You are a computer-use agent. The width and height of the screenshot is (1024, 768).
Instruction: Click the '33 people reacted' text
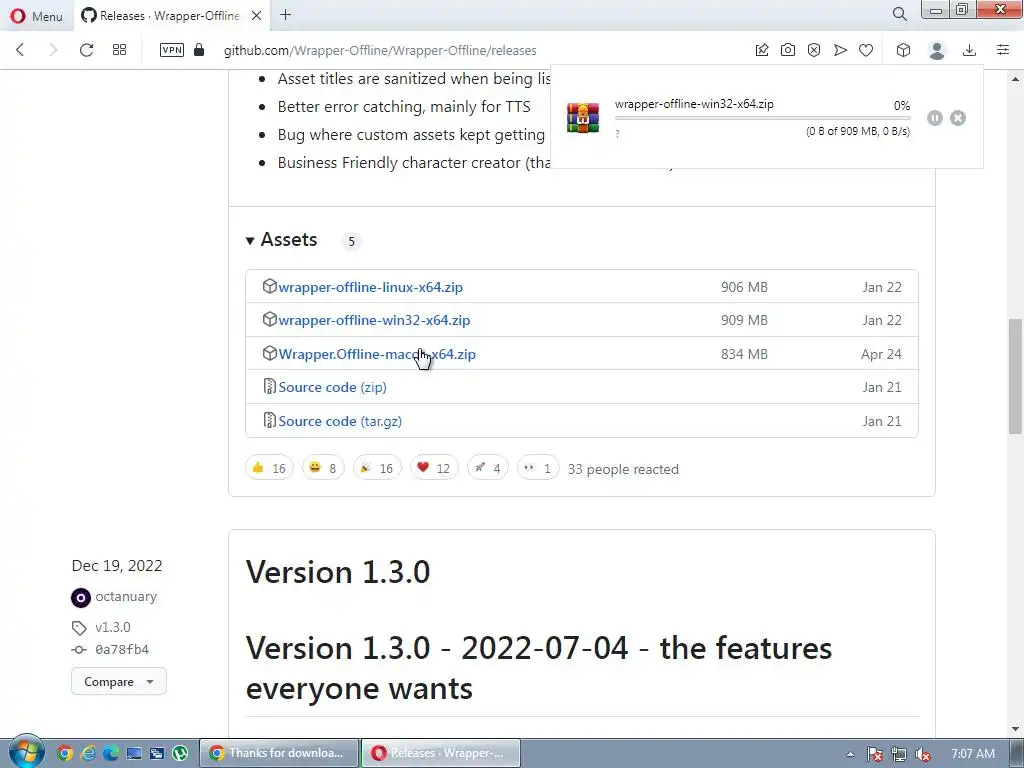tap(623, 469)
